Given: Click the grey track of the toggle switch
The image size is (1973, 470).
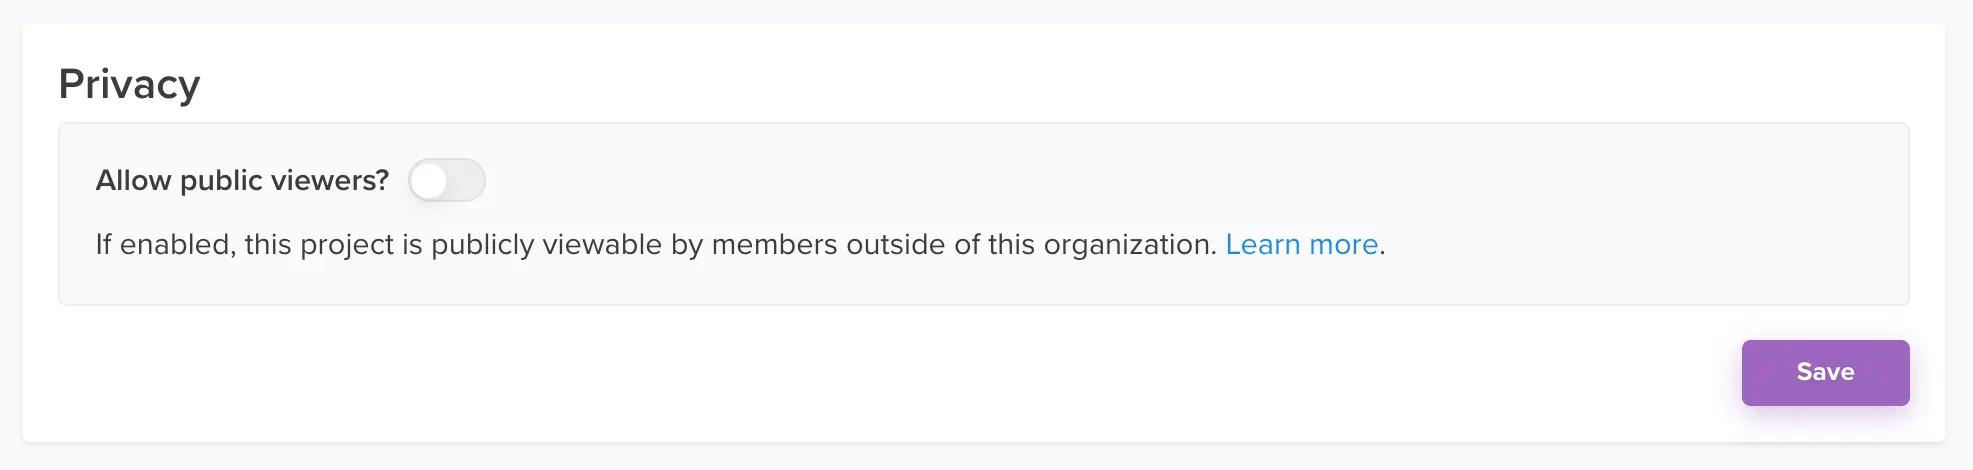Looking at the screenshot, I should (x=466, y=181).
